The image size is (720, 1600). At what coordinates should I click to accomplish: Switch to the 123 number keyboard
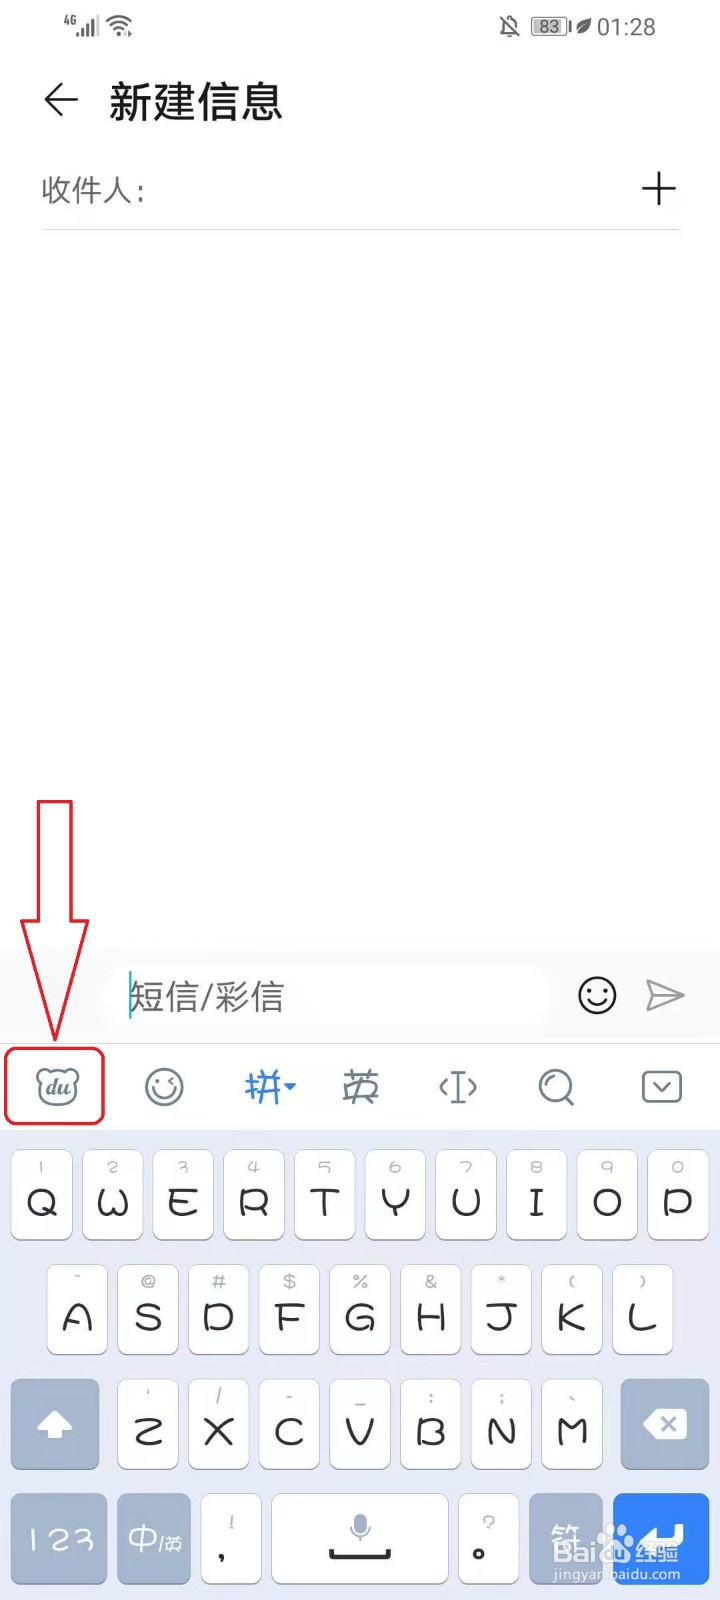coord(59,1539)
